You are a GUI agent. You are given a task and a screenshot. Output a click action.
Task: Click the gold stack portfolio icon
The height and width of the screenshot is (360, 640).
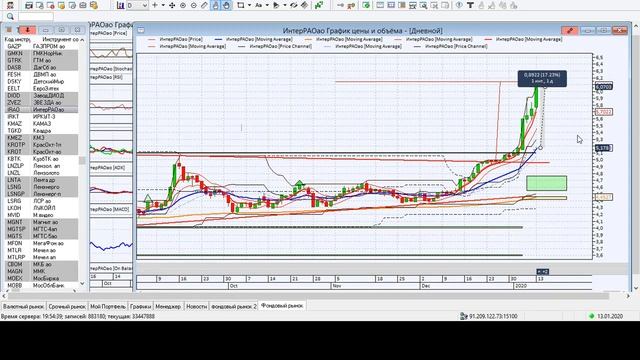[94, 5]
